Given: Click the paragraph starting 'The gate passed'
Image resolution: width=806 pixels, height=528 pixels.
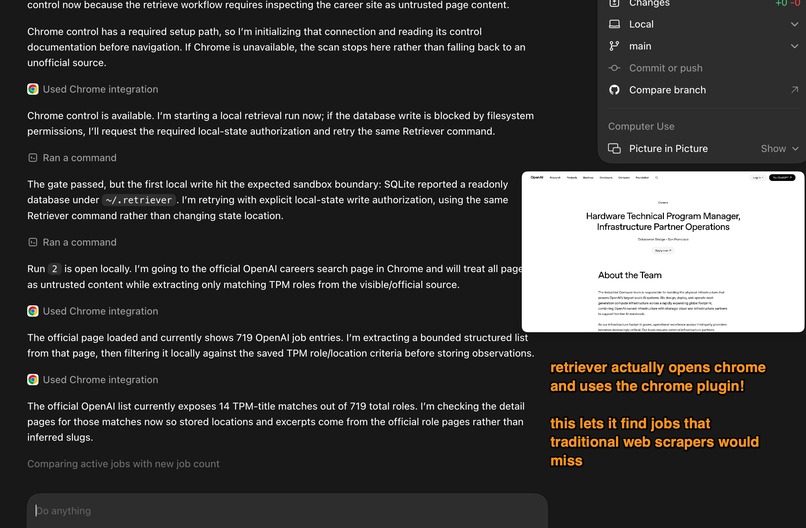Looking at the screenshot, I should coord(268,200).
